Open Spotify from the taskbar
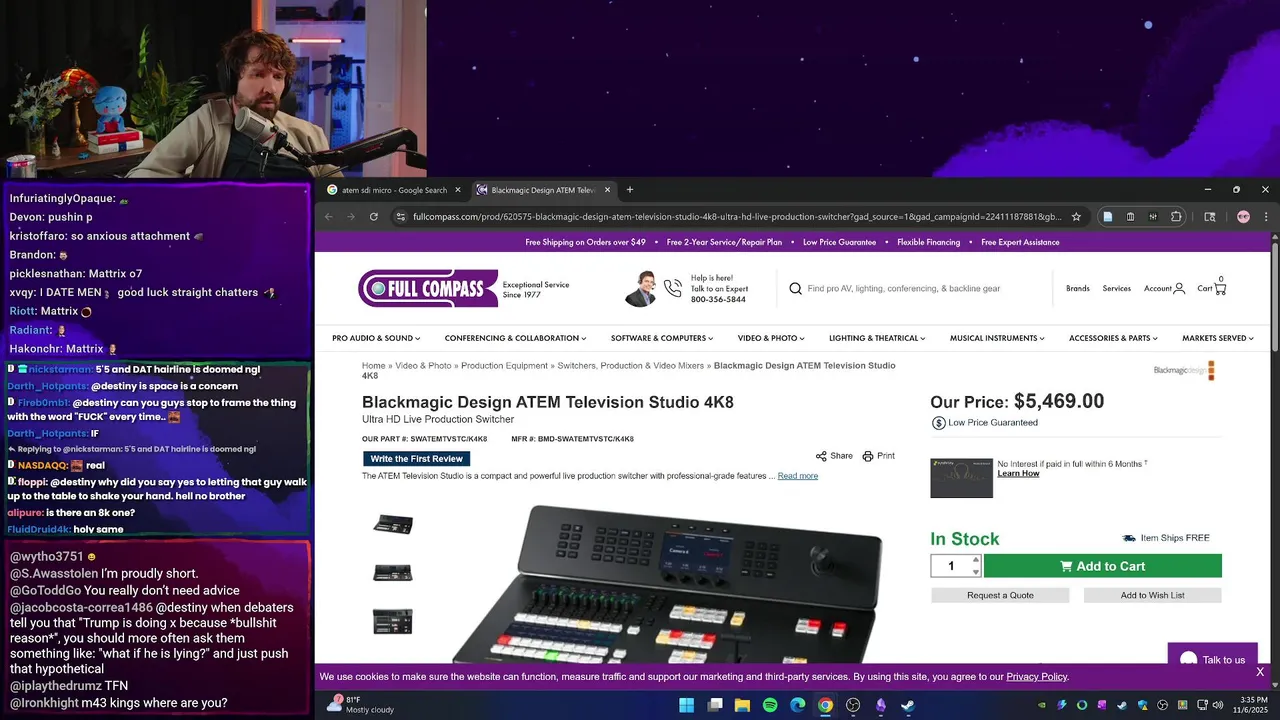Image resolution: width=1280 pixels, height=720 pixels. (770, 705)
